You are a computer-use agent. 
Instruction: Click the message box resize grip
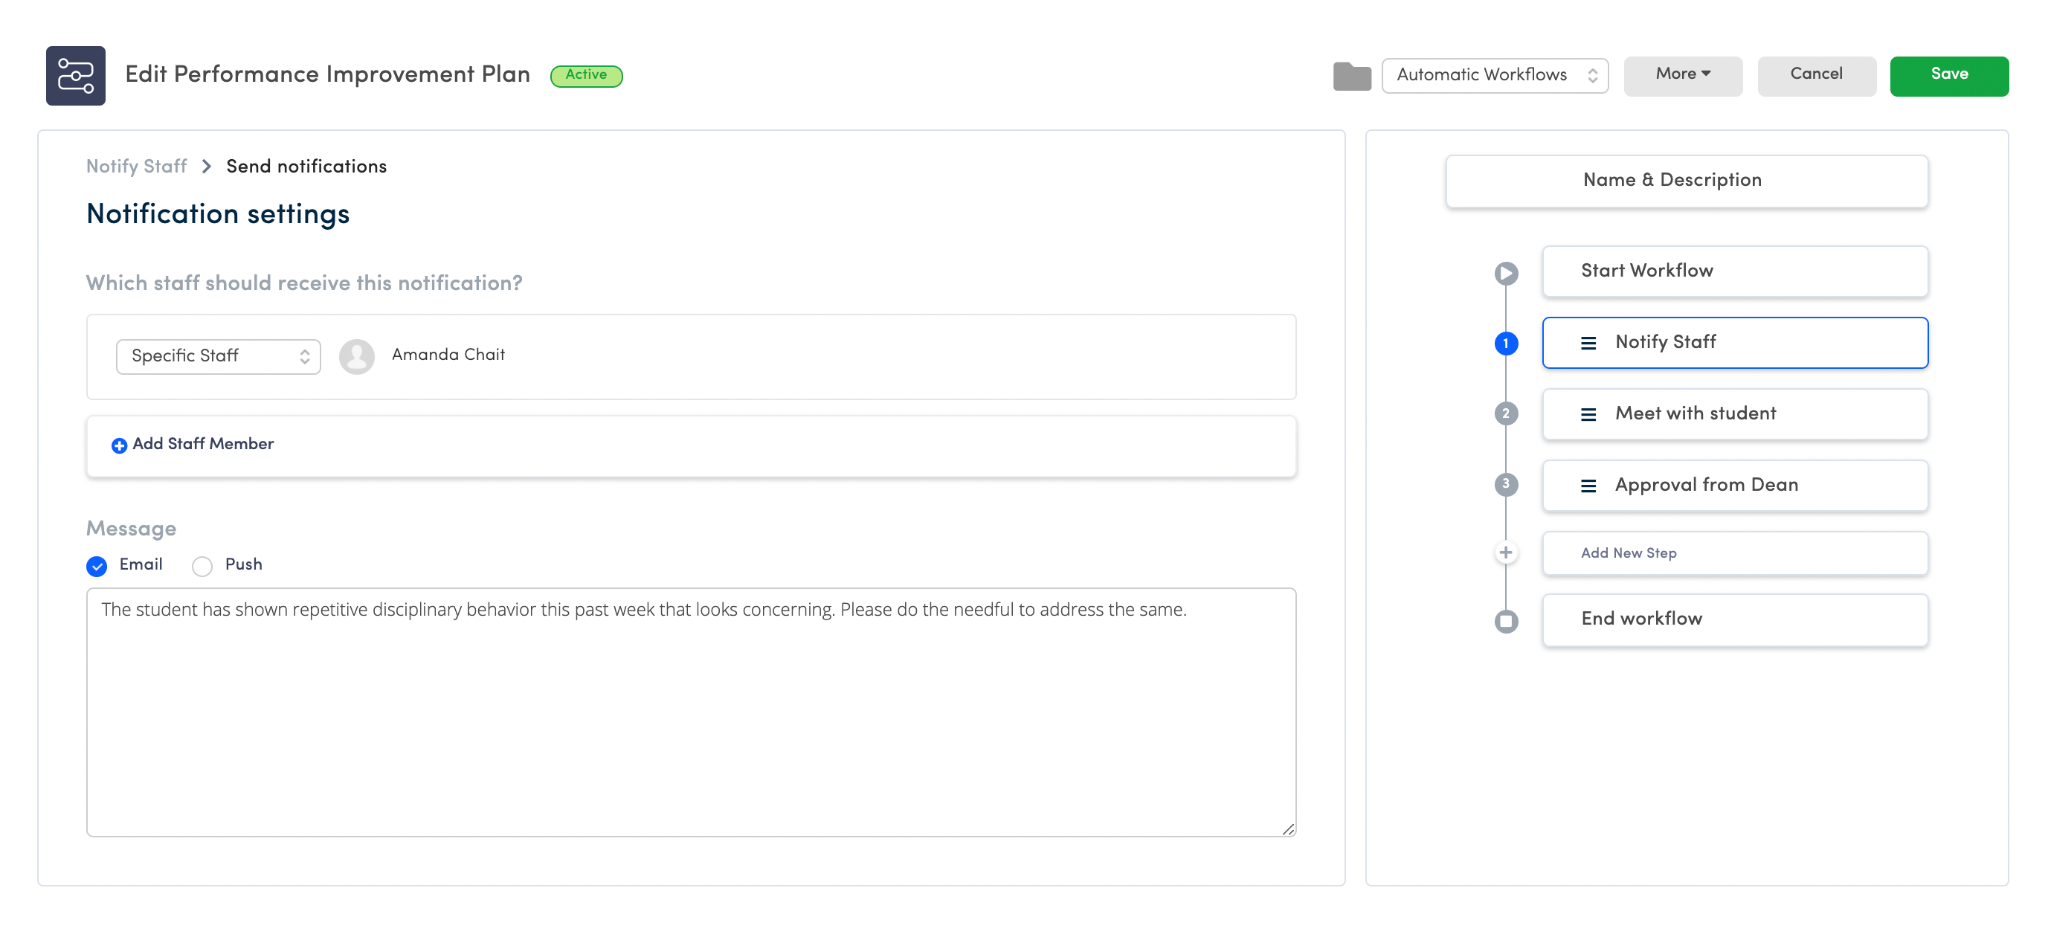coord(1288,828)
